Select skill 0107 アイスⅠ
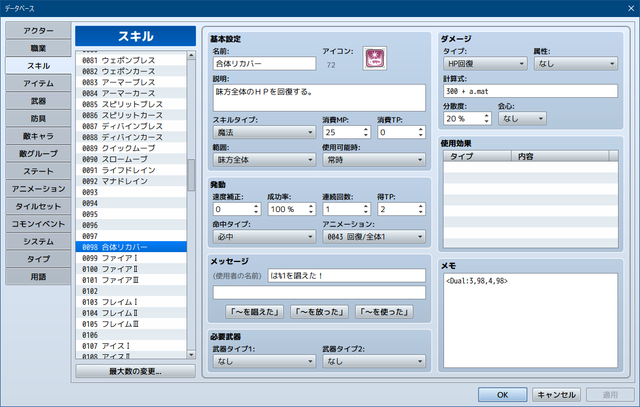 coord(131,346)
